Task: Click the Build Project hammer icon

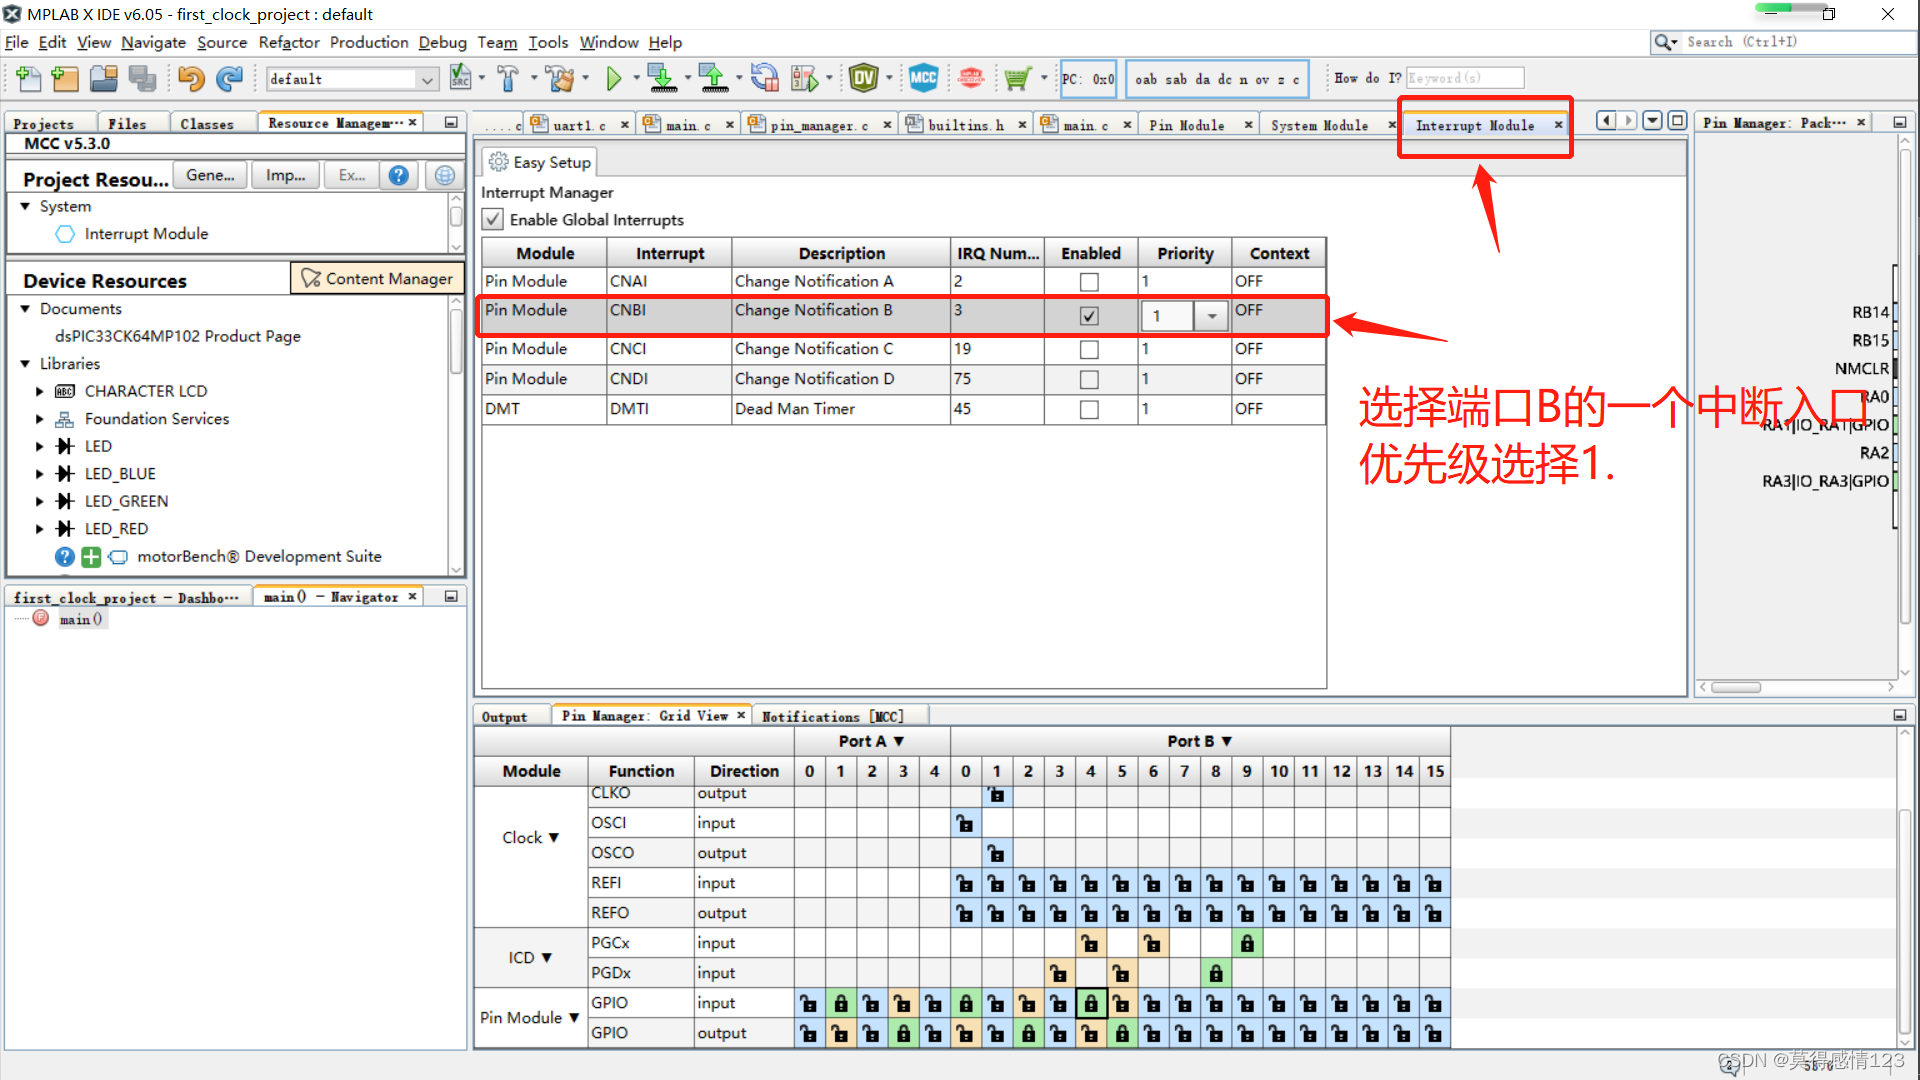Action: [x=508, y=78]
